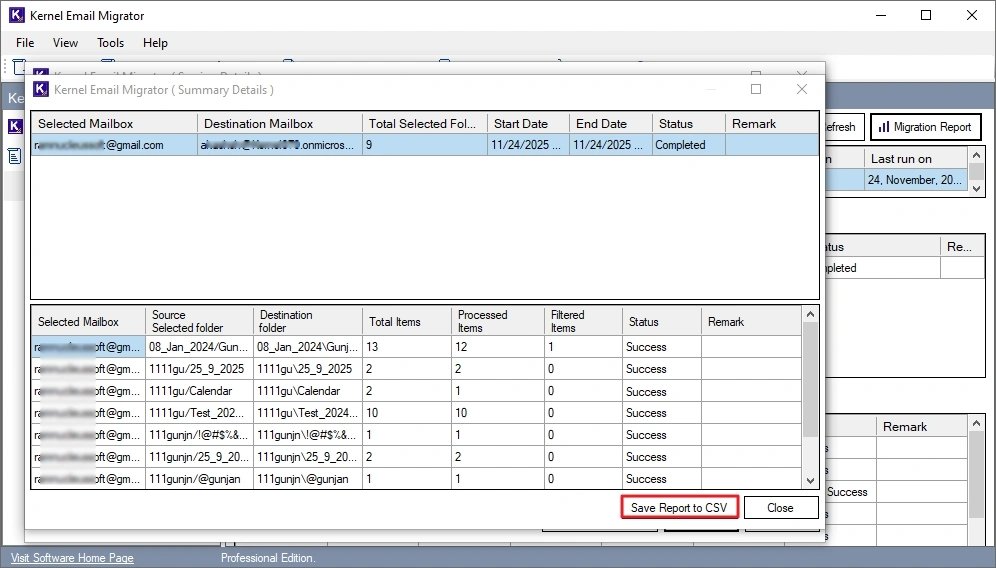Image resolution: width=996 pixels, height=568 pixels.
Task: Click the Destination folder column header
Action: point(308,321)
